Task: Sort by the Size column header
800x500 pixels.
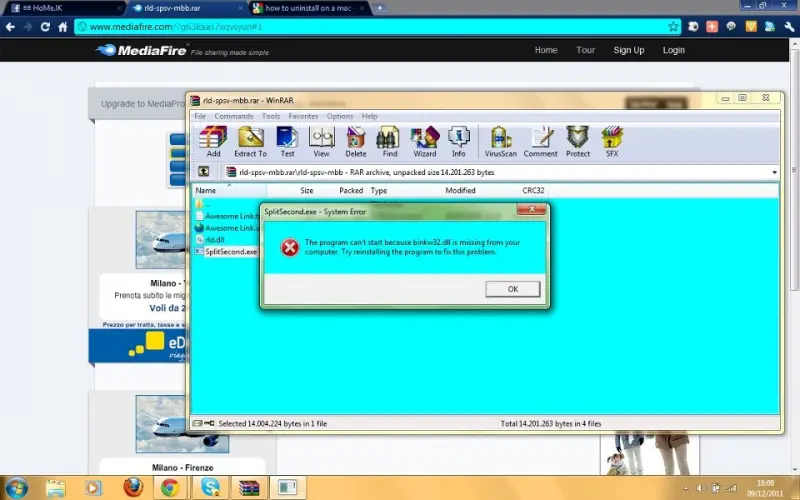Action: 306,190
